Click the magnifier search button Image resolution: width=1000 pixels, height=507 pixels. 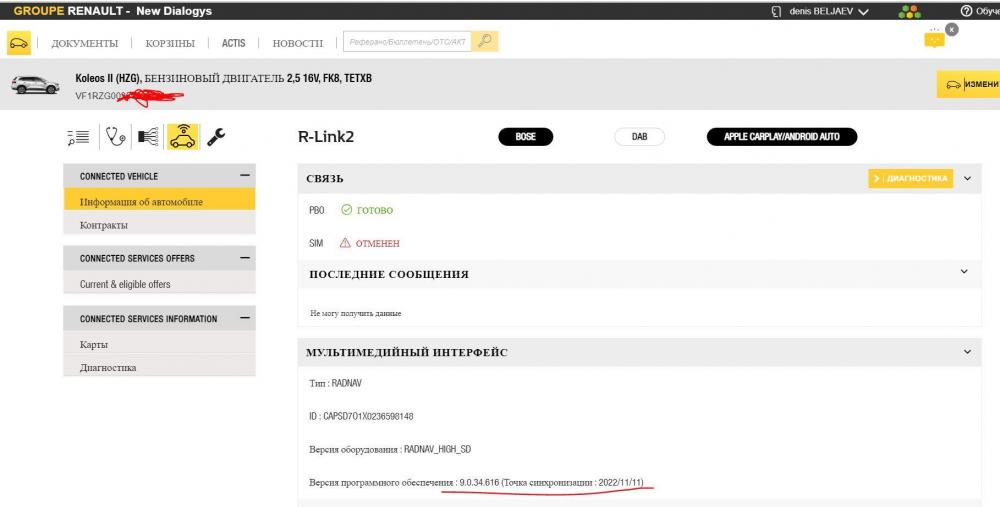[x=485, y=41]
